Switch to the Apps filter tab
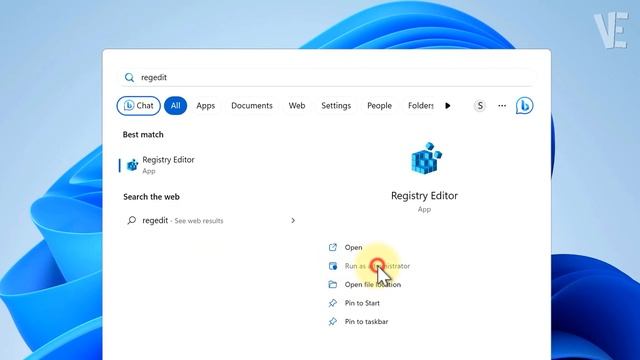Screen dimensions: 640x360 pyautogui.click(x=206, y=106)
